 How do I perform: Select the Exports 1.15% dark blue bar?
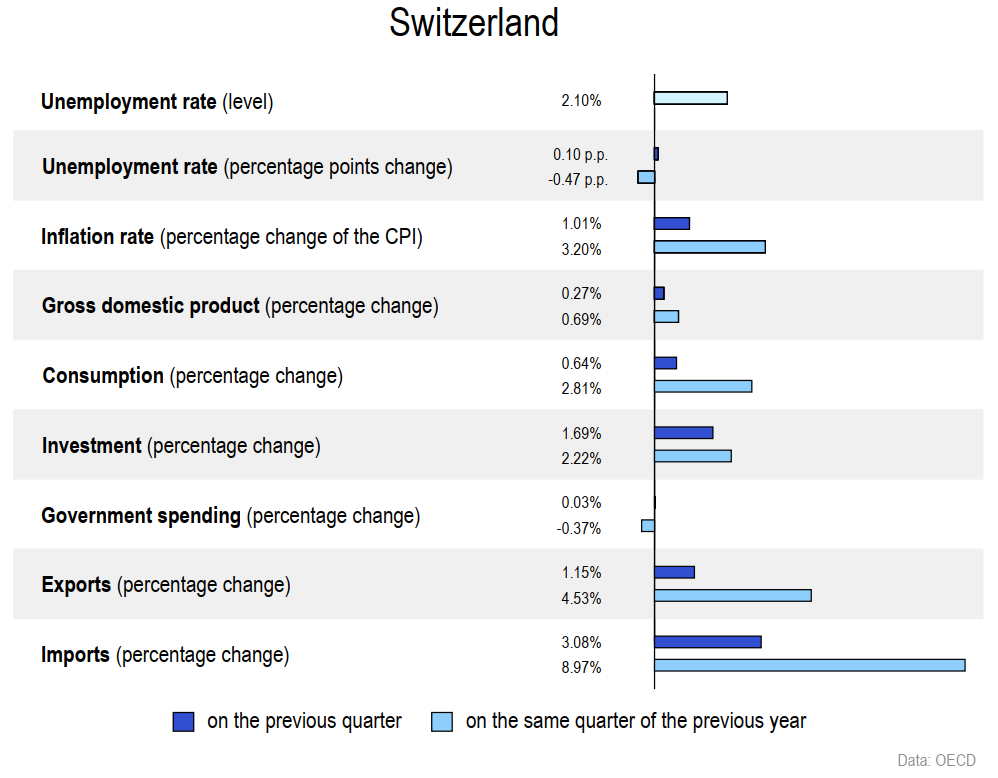click(x=674, y=572)
